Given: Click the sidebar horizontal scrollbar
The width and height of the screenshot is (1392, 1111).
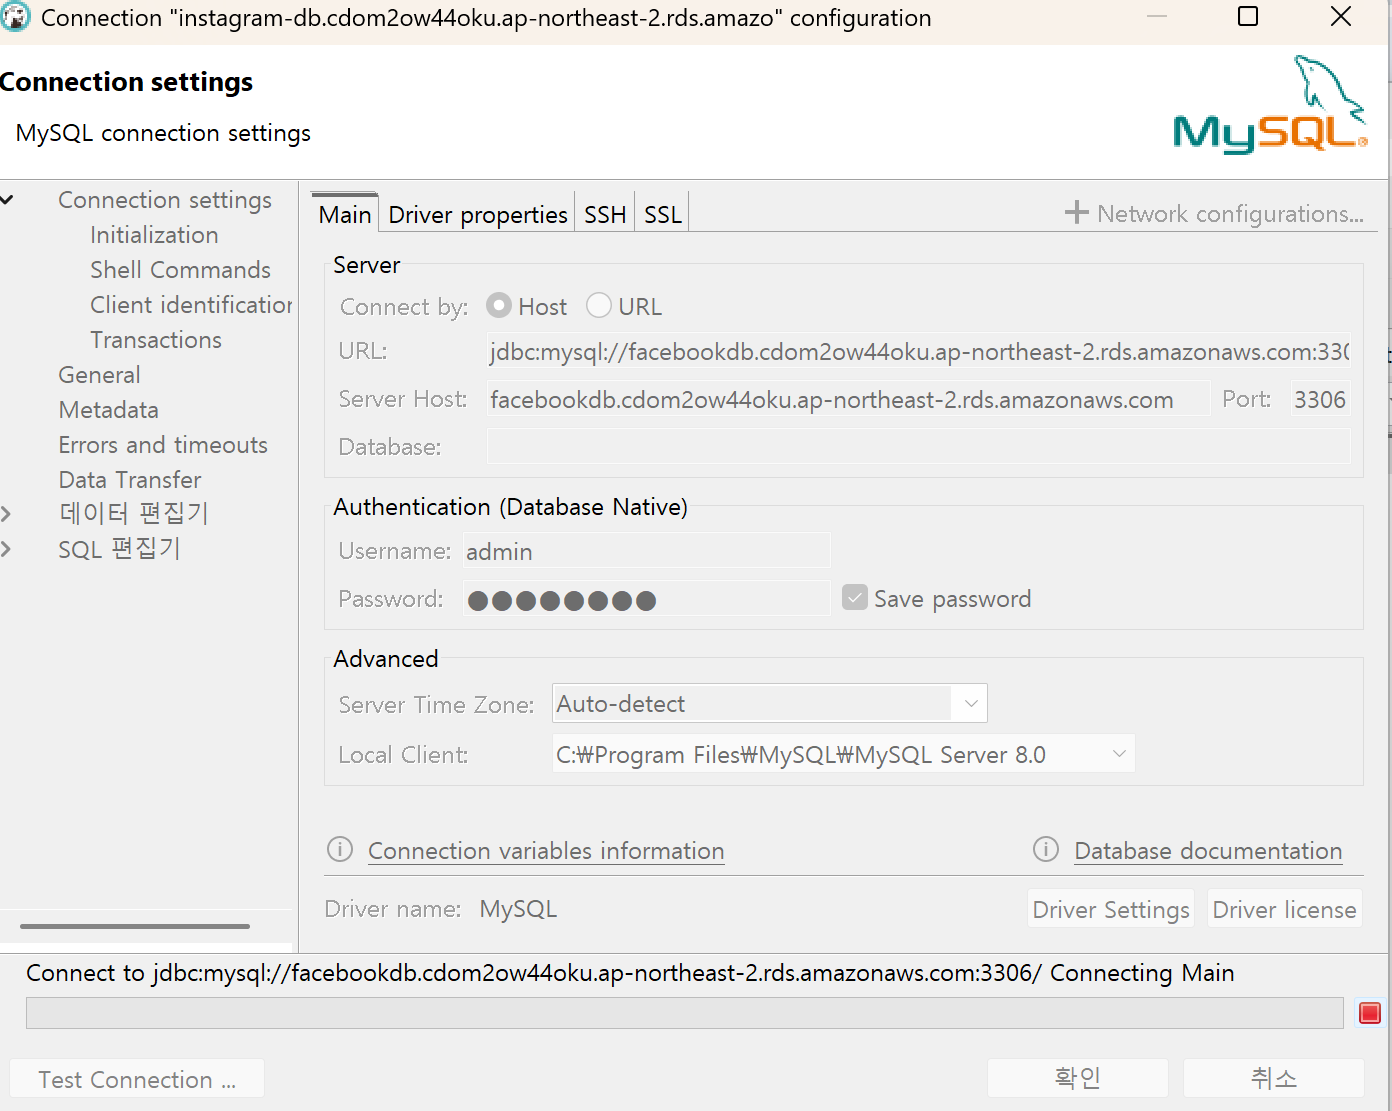Looking at the screenshot, I should point(135,926).
